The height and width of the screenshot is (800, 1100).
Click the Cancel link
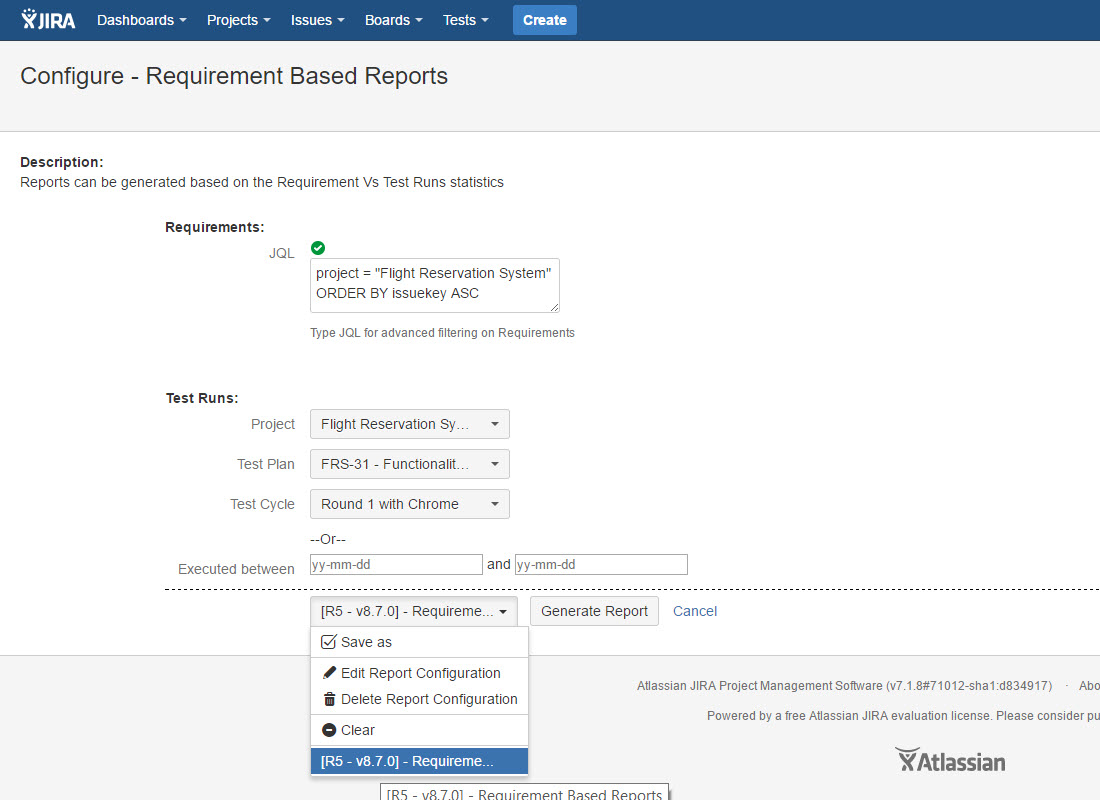(x=695, y=611)
